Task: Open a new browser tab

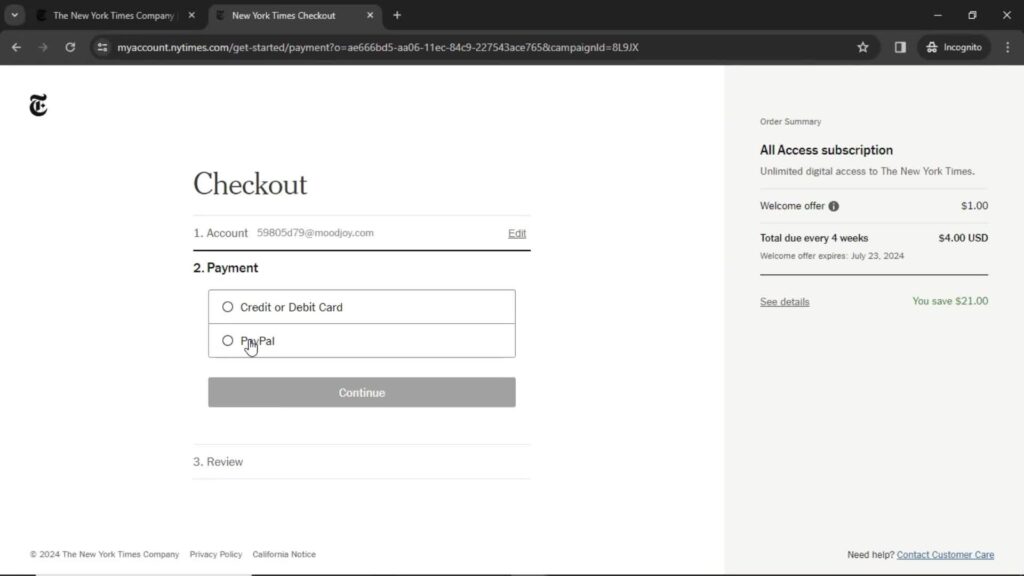Action: [397, 15]
